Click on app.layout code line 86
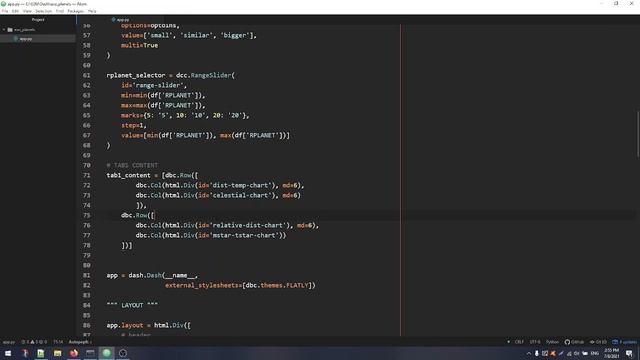The width and height of the screenshot is (640, 360). coord(148,326)
